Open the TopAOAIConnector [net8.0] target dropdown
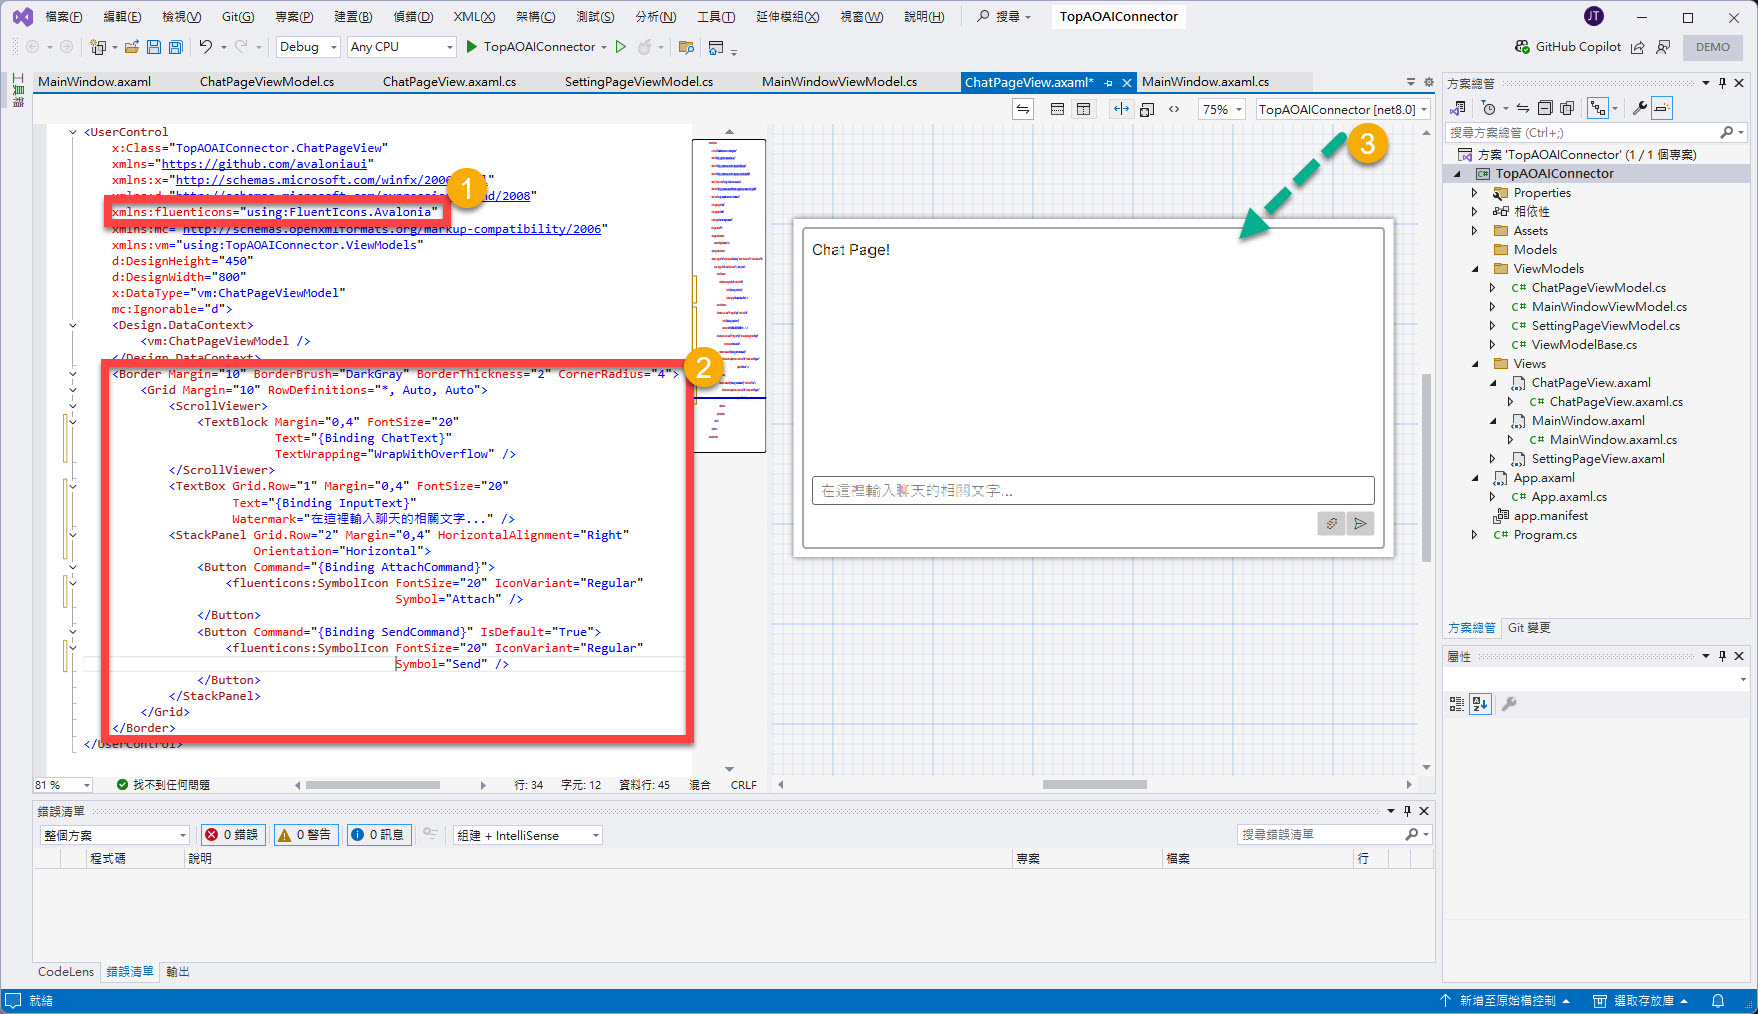The image size is (1758, 1014). [x=1343, y=109]
